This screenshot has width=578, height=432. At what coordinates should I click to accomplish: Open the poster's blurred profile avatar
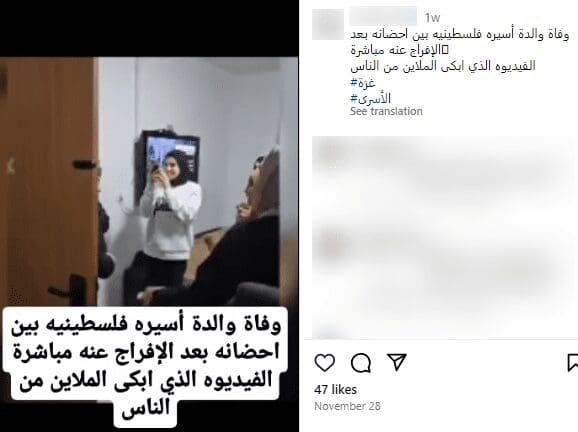click(x=328, y=24)
